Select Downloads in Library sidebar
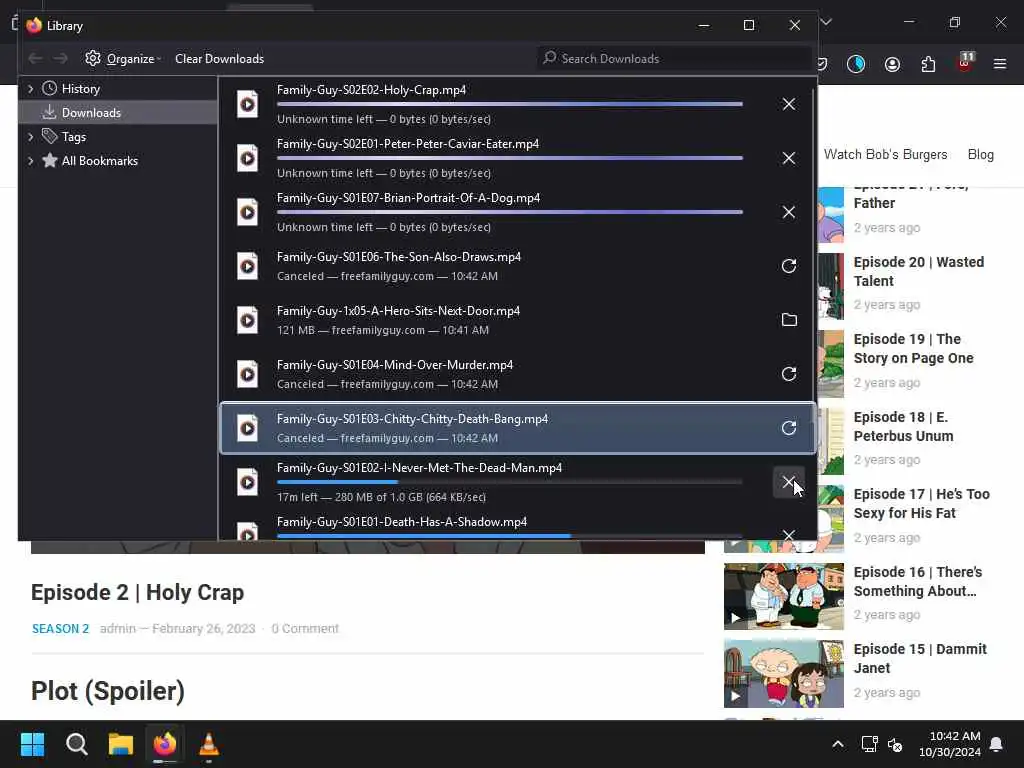 tap(91, 112)
